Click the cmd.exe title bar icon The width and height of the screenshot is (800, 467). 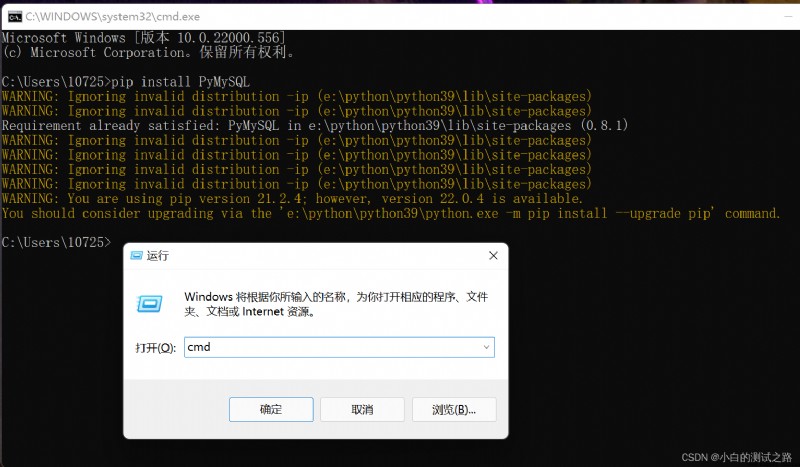(14, 17)
